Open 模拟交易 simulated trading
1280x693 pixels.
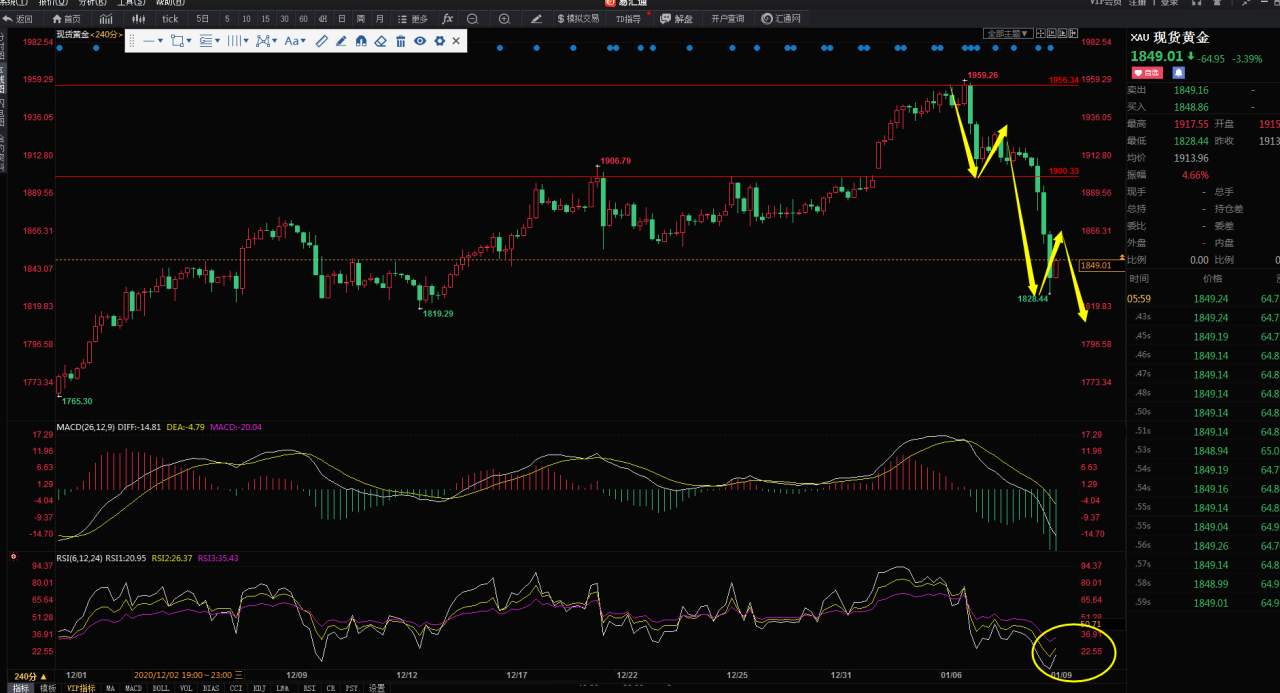(578, 19)
